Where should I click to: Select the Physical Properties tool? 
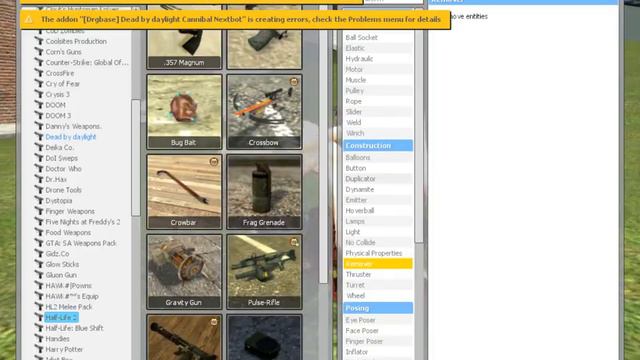point(378,253)
